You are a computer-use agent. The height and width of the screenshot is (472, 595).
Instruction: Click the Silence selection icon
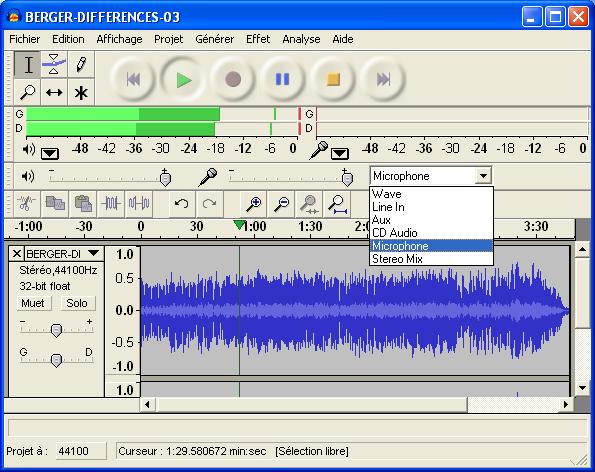(139, 204)
